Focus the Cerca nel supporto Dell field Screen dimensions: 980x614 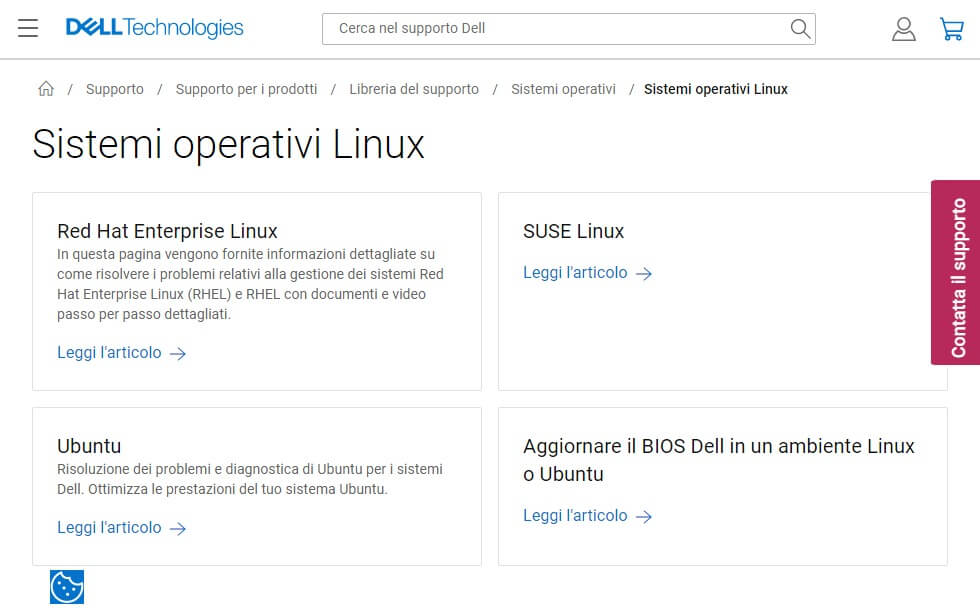tap(569, 29)
